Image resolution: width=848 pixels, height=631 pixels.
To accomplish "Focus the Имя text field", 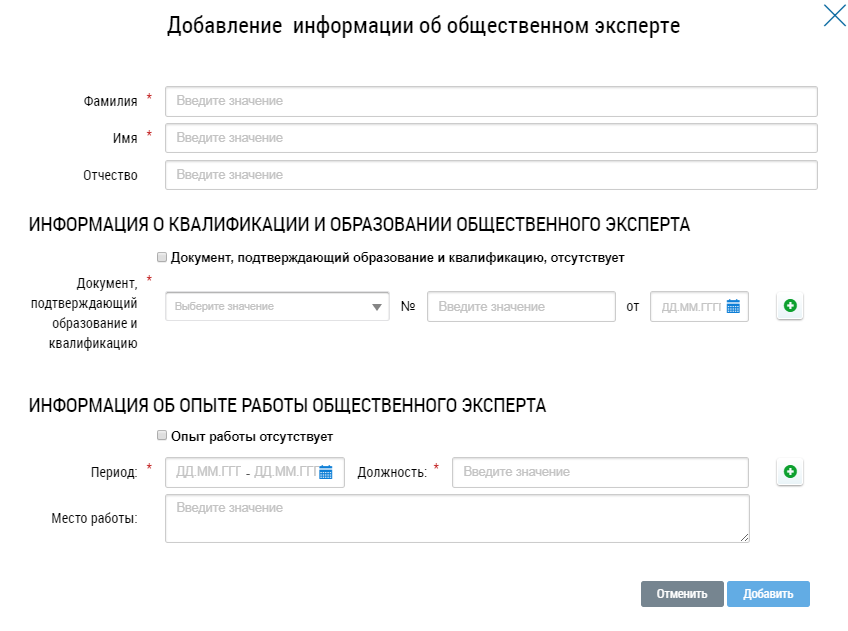I will coord(491,138).
